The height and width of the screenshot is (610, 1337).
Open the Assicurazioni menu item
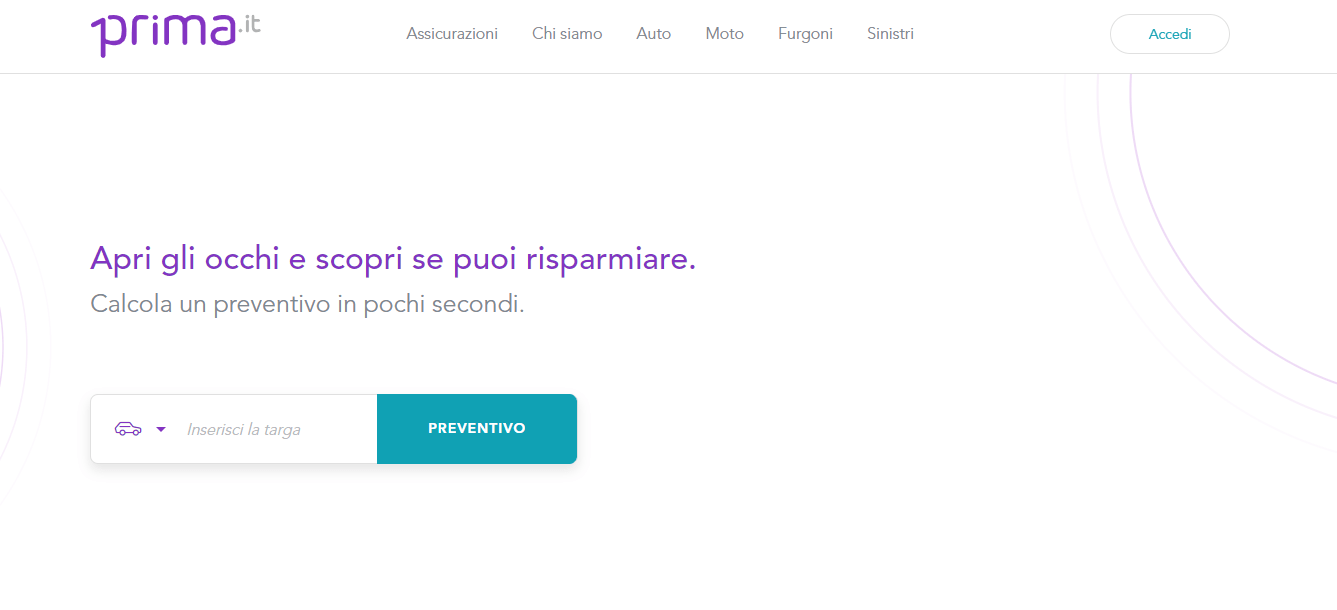point(452,33)
